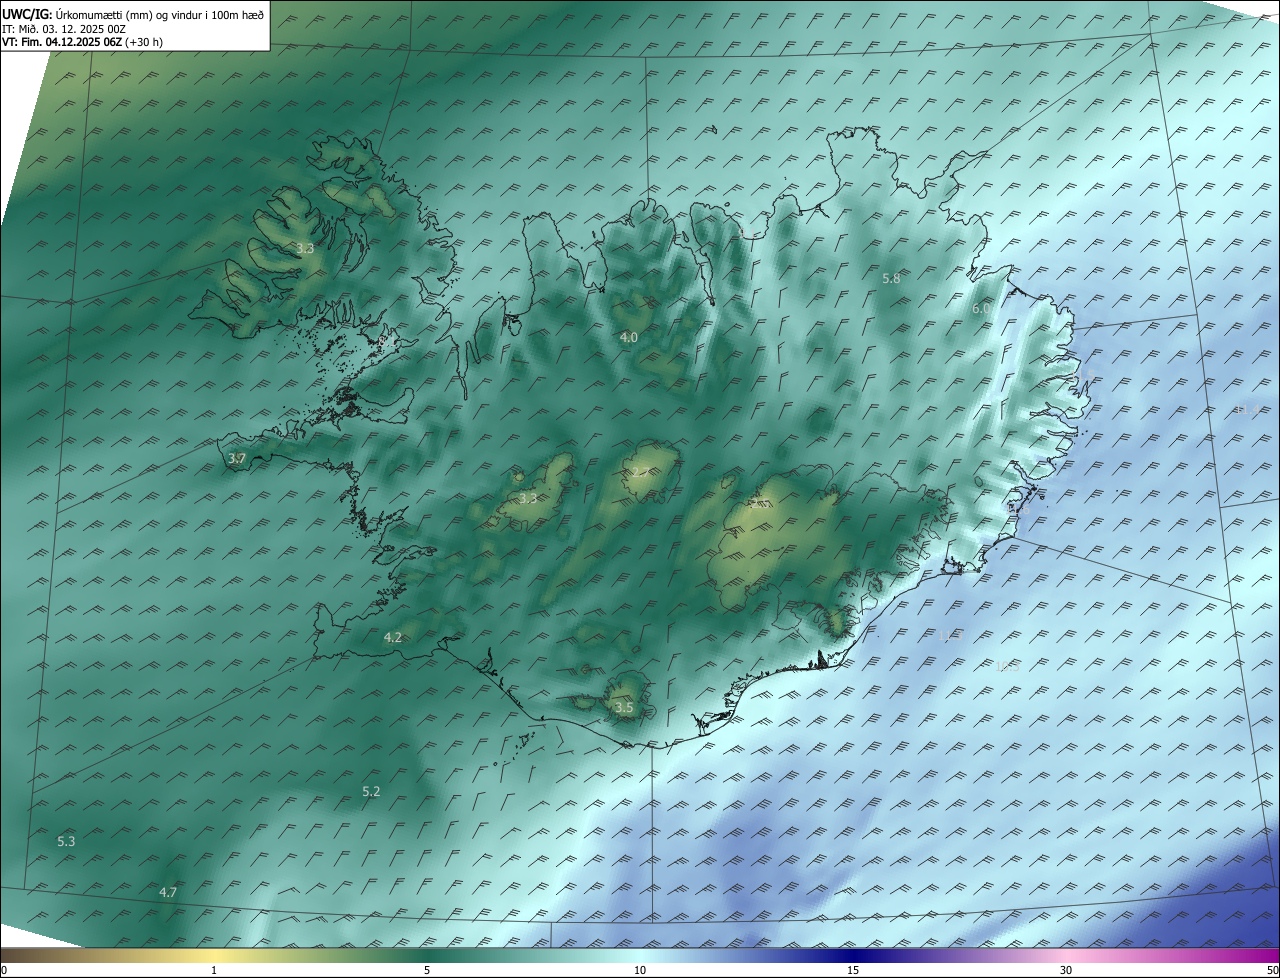
Task: Click the valid time line "VT: Fim. 04.12.2025 06Z"
Action: coord(62,42)
